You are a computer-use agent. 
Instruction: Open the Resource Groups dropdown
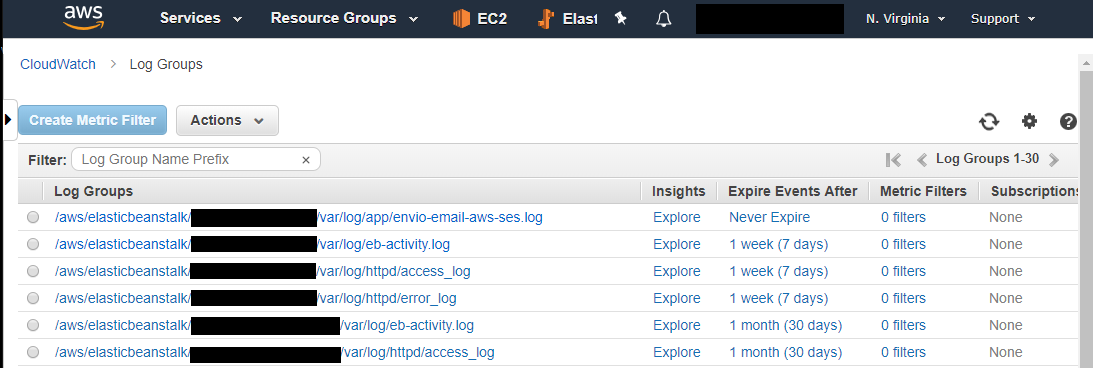click(344, 19)
